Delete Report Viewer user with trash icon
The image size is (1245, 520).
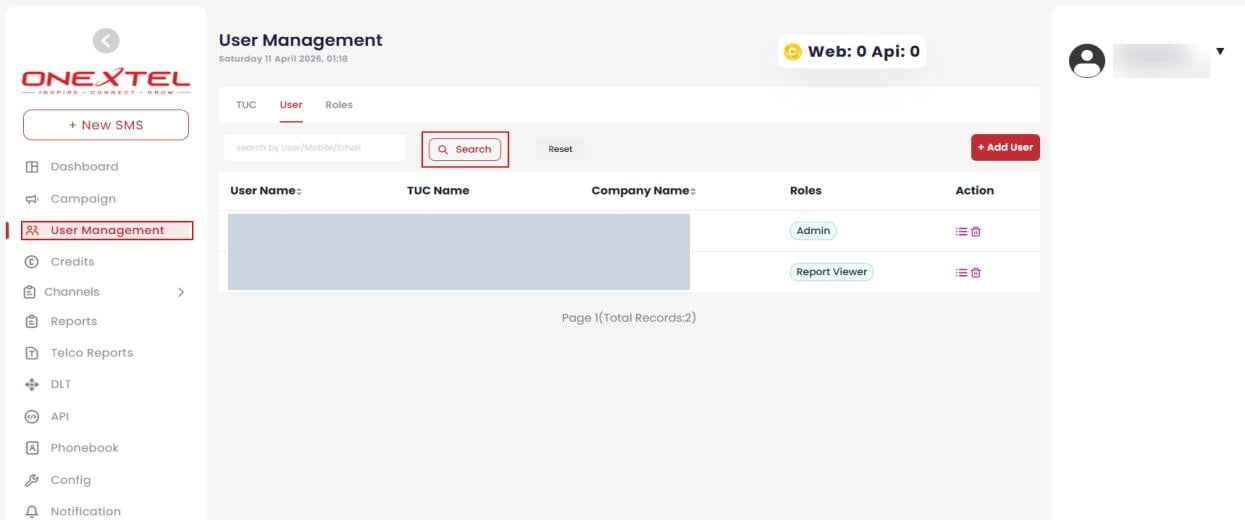pyautogui.click(x=976, y=272)
